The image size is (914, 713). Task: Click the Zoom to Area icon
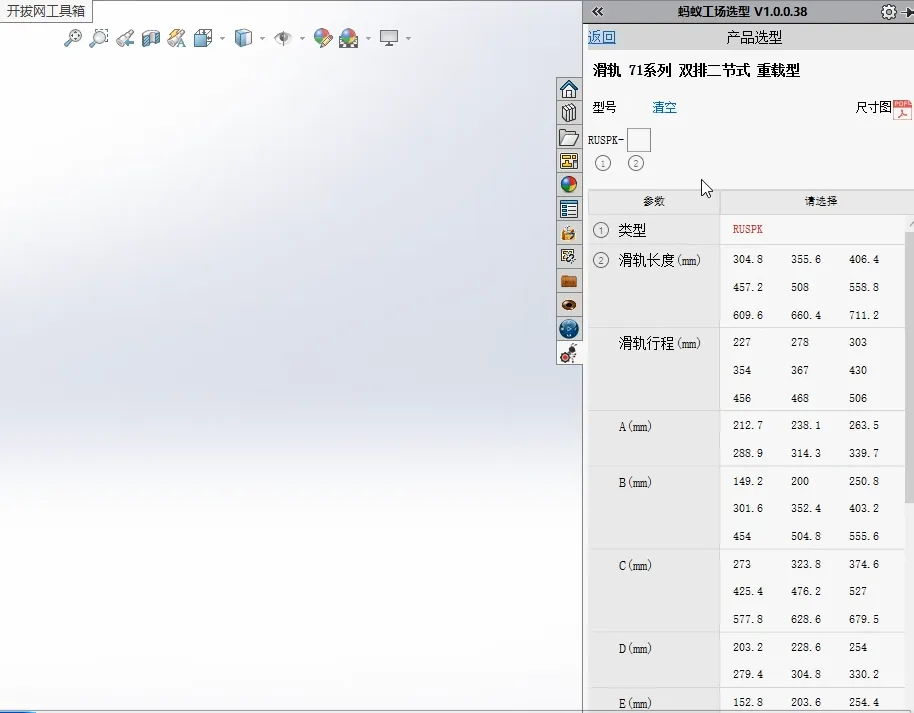click(x=99, y=38)
